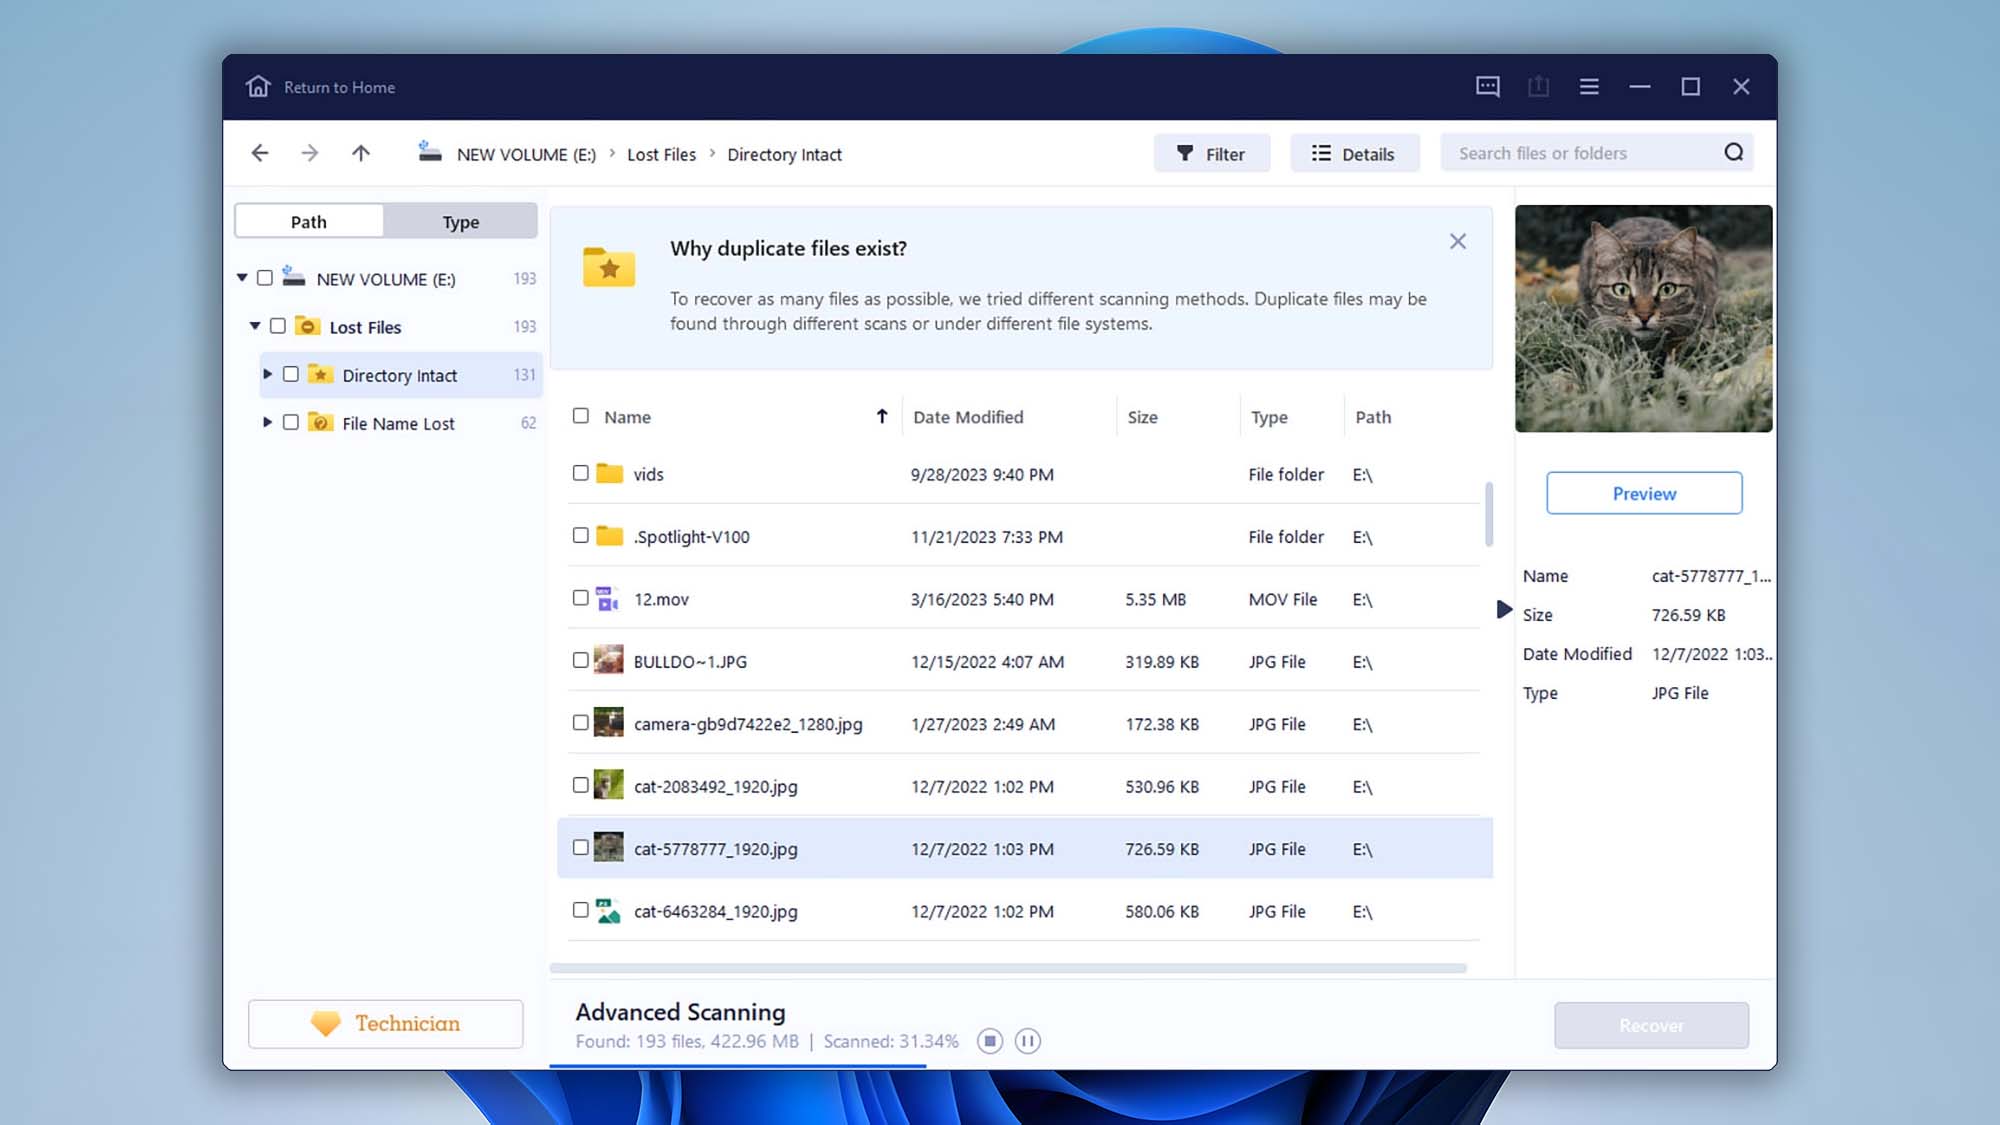Preview the selected cat image
Viewport: 2000px width, 1125px height.
pos(1643,493)
